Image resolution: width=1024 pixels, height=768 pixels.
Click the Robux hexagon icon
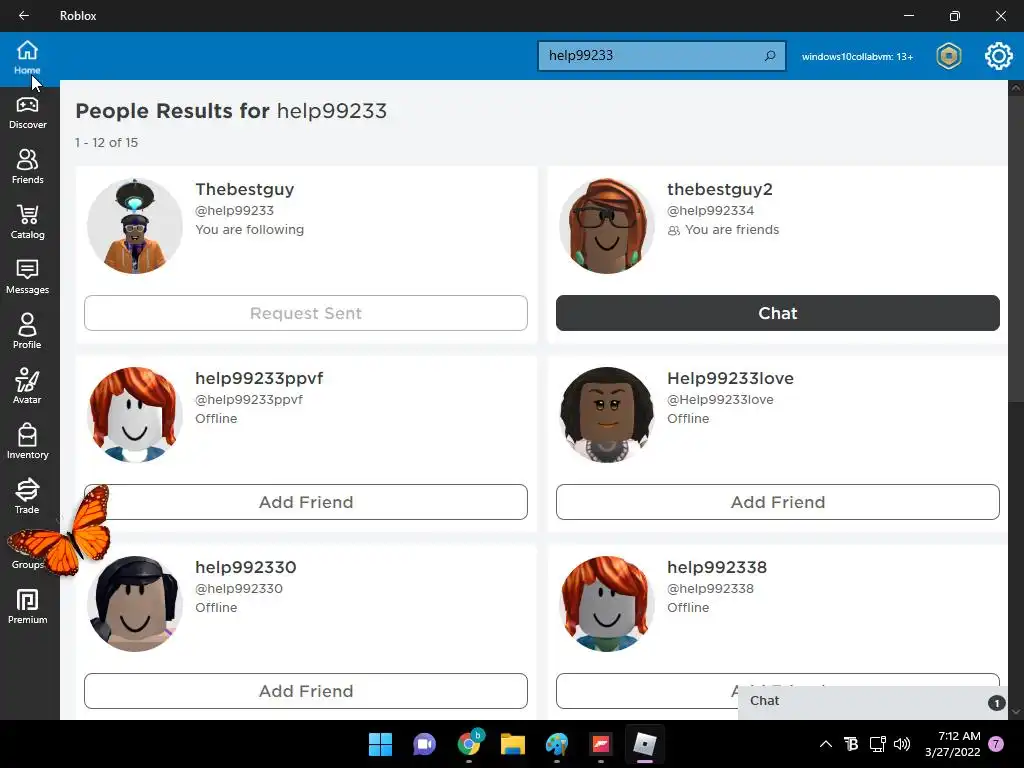tap(949, 56)
